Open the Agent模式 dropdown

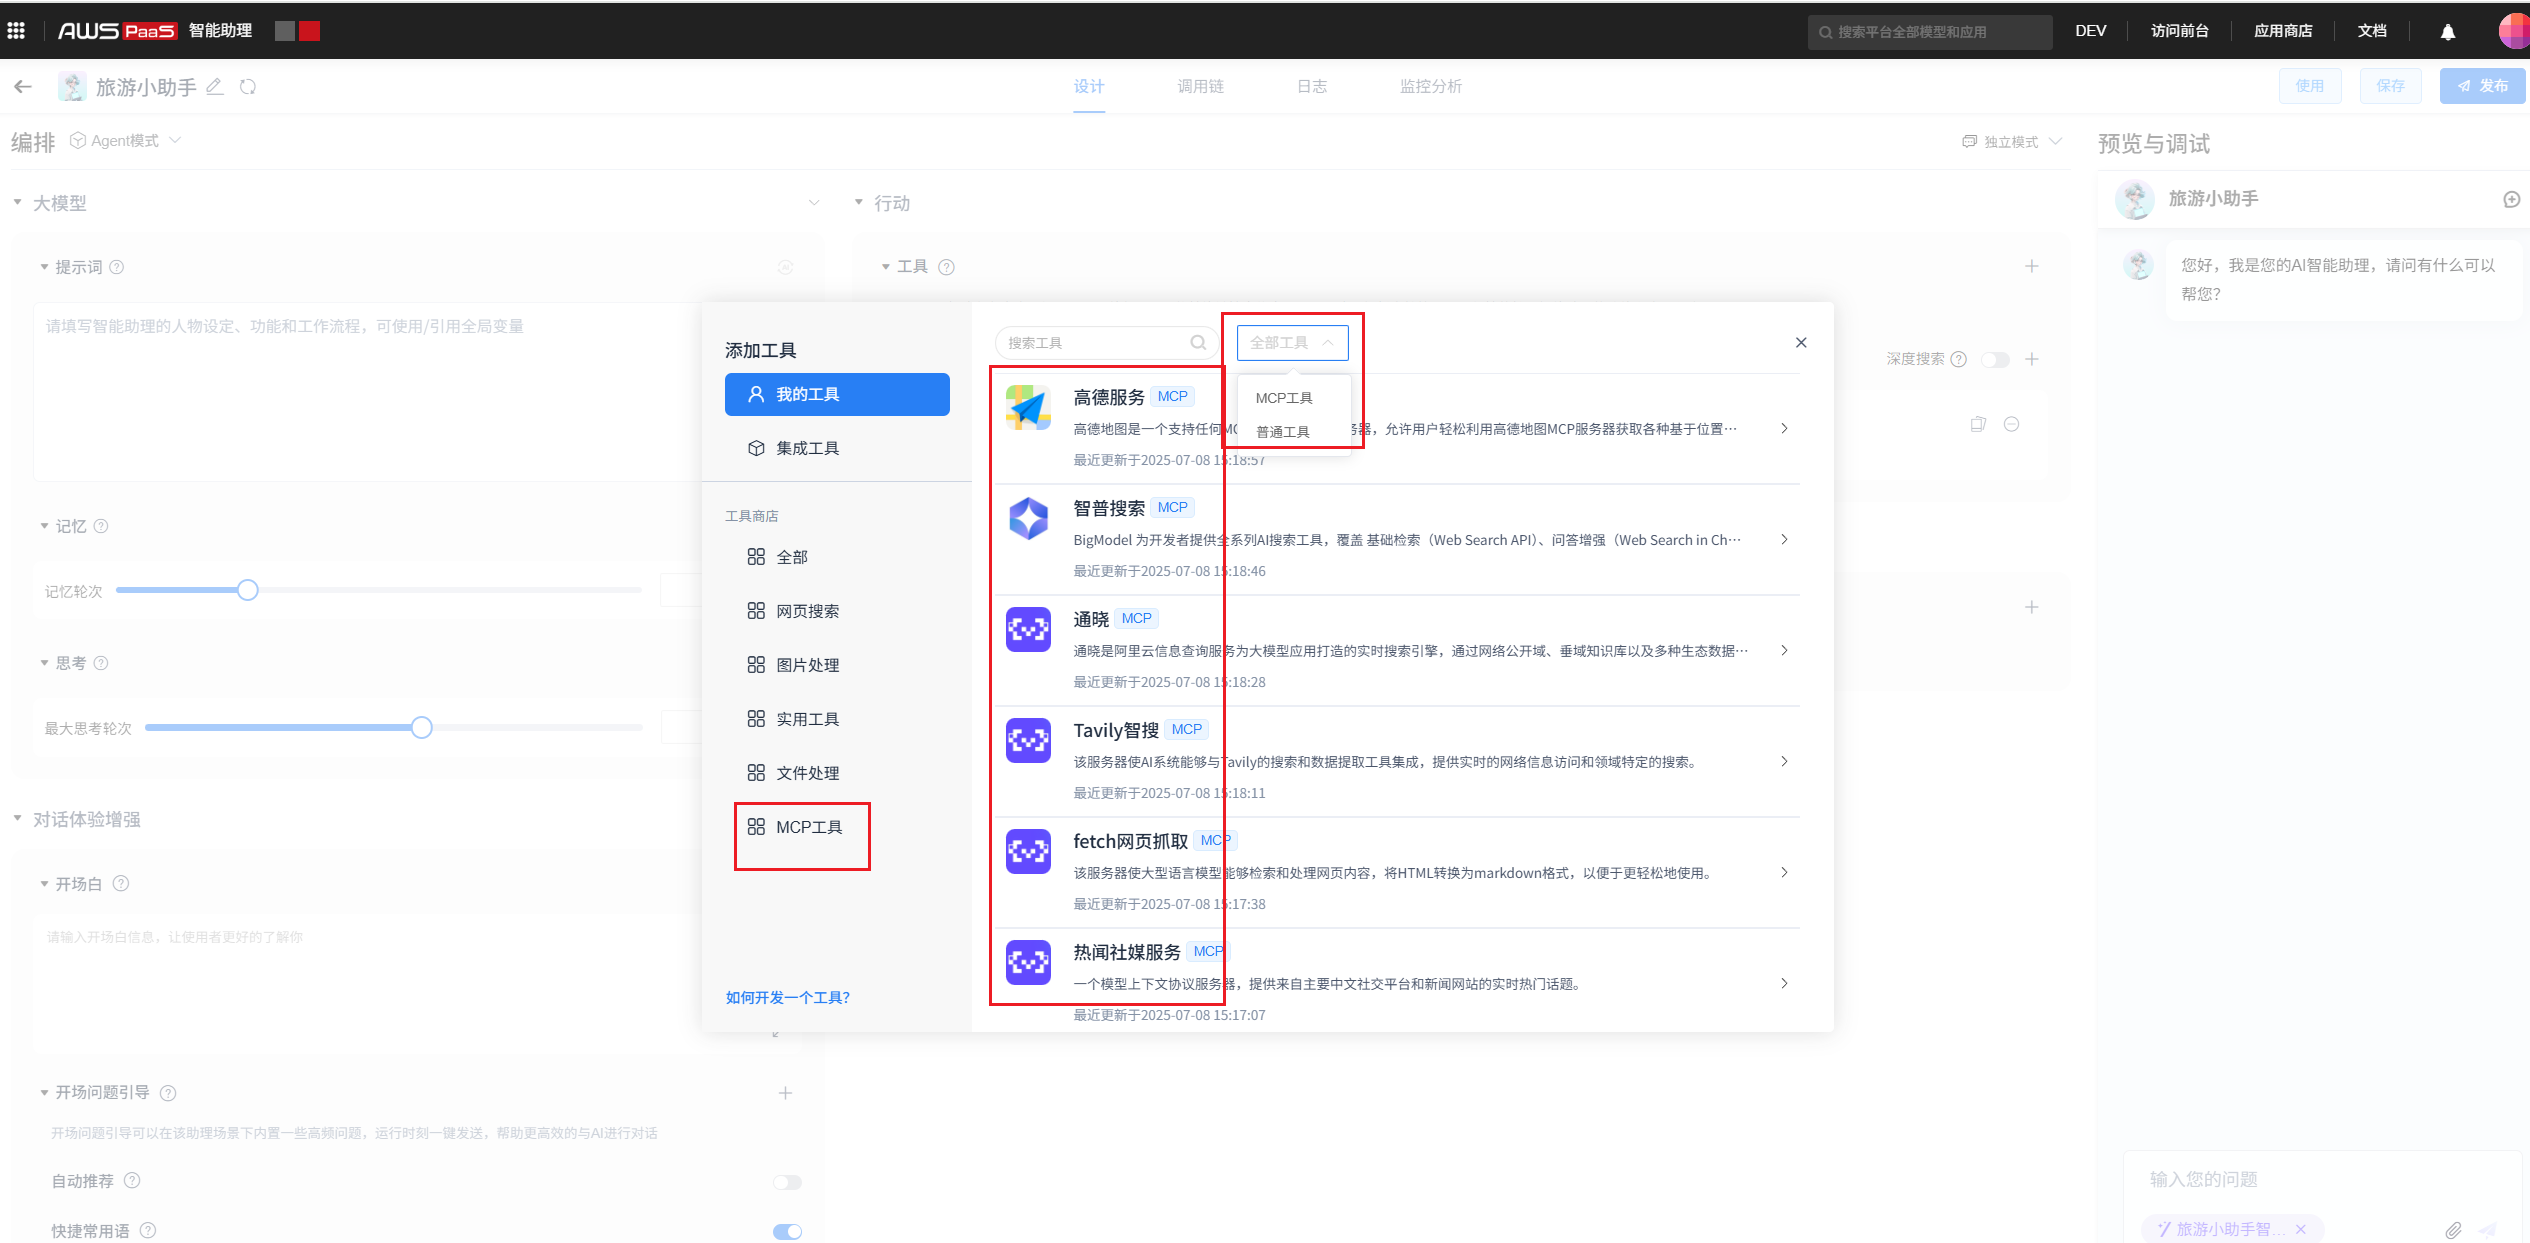(x=126, y=141)
